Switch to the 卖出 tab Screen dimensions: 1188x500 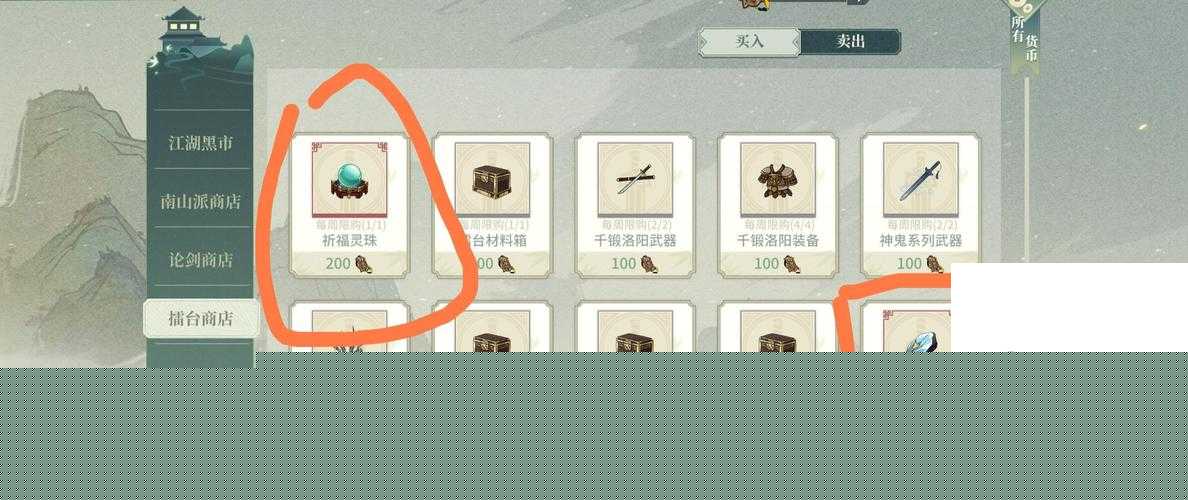point(850,42)
